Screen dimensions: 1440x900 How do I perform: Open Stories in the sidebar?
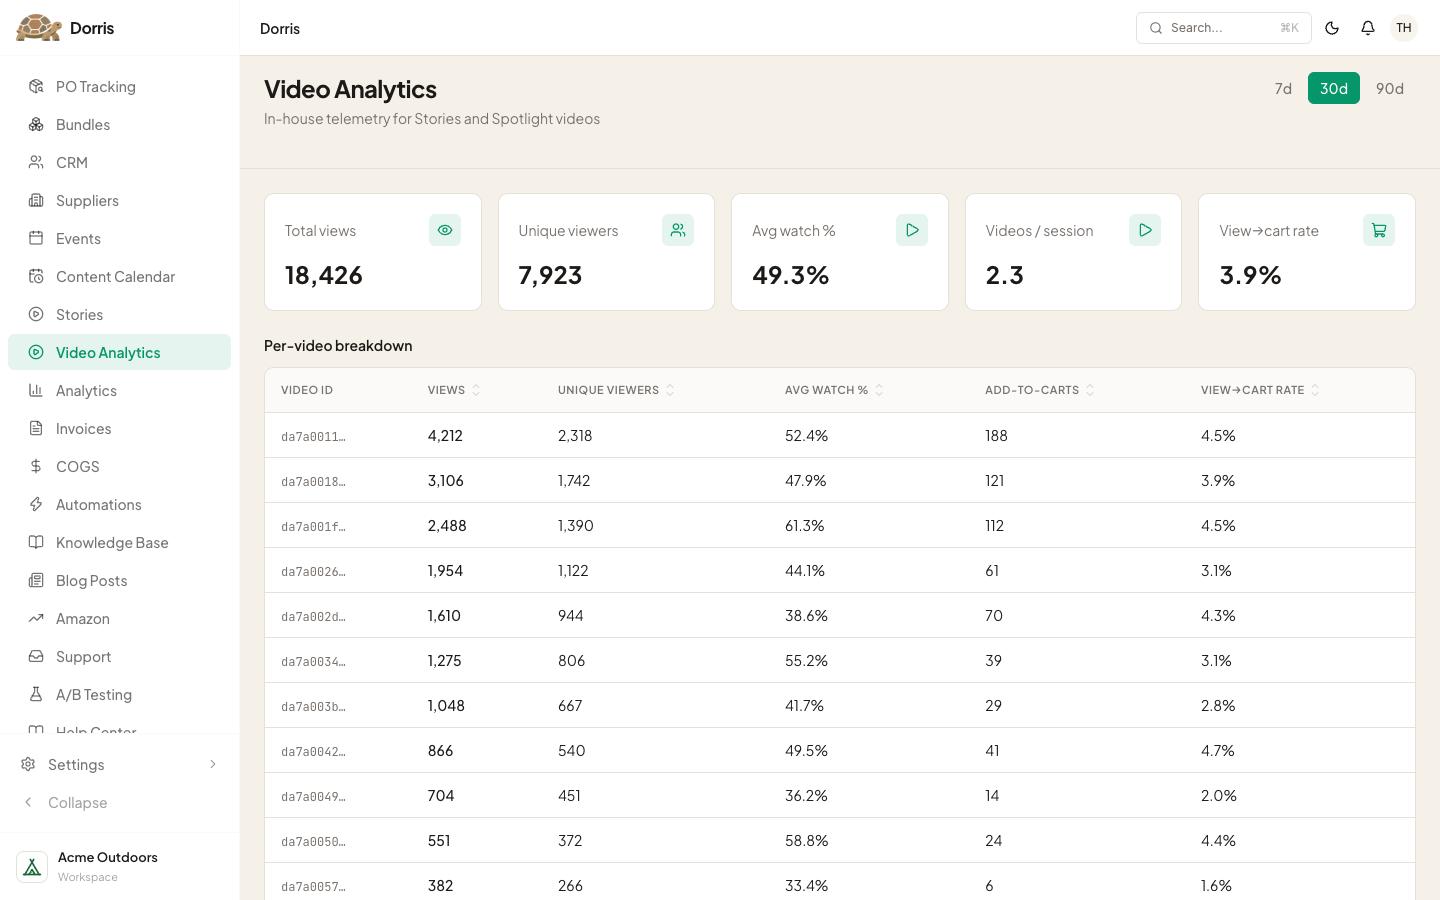(120, 315)
